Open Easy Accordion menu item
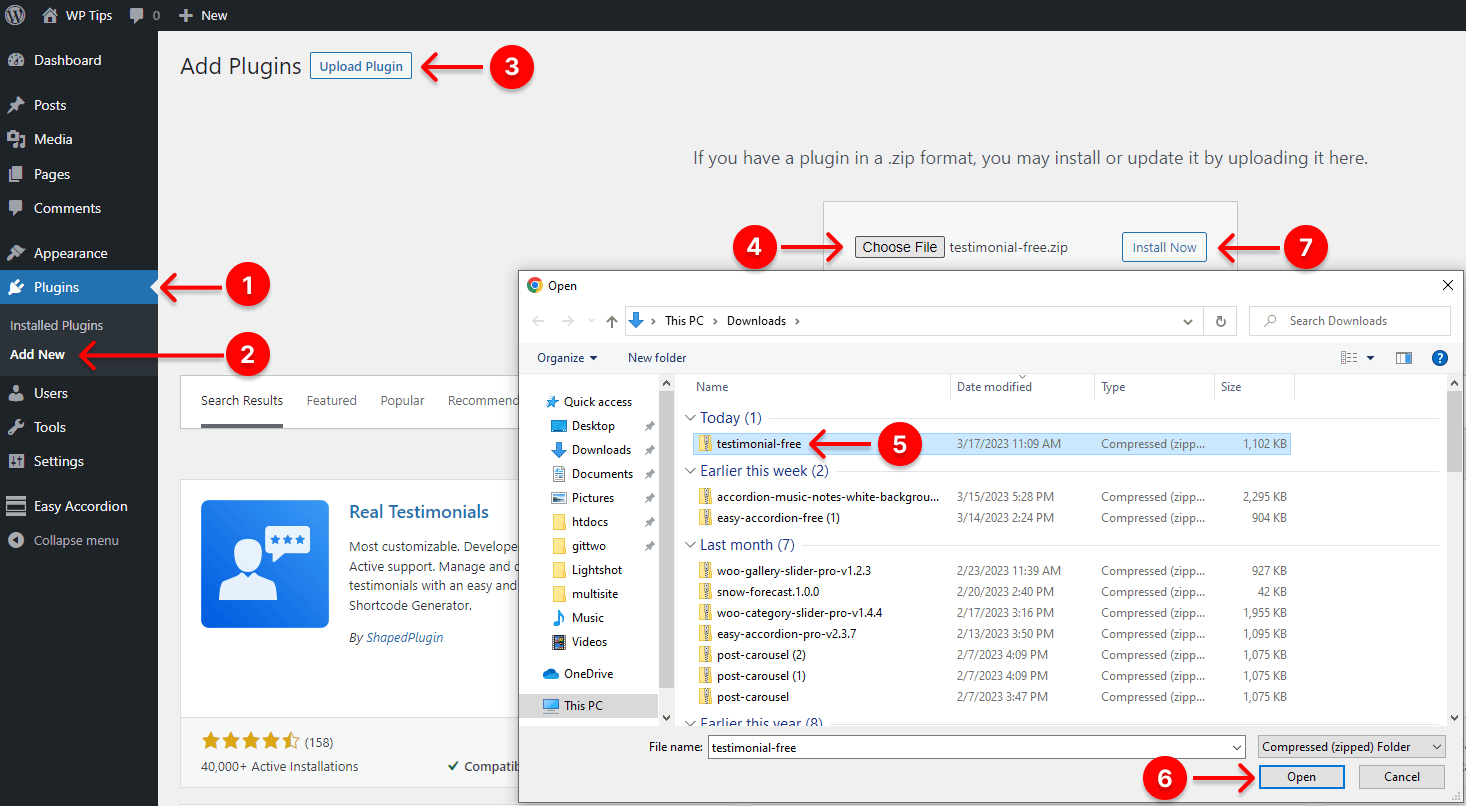 point(79,506)
